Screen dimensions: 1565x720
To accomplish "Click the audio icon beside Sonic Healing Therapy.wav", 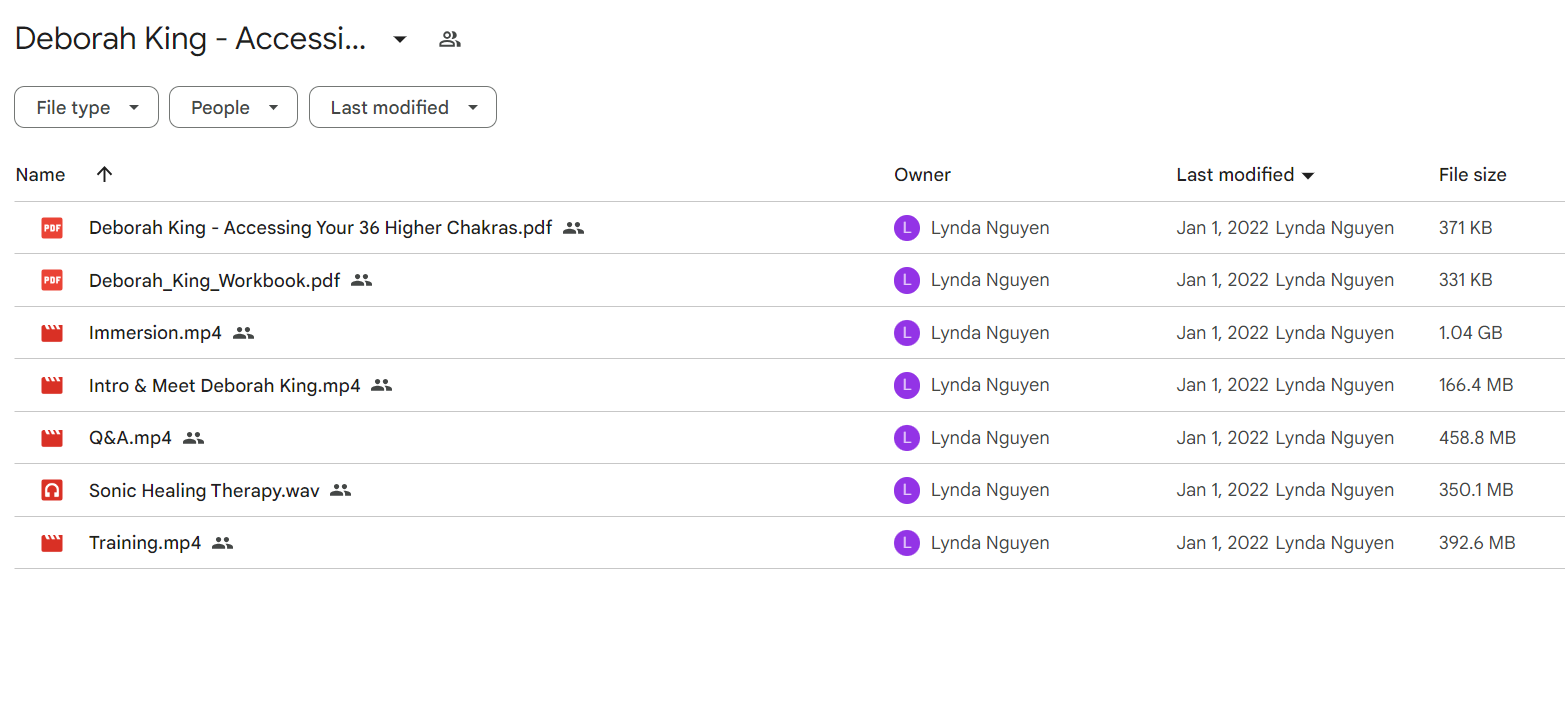I will (x=52, y=490).
